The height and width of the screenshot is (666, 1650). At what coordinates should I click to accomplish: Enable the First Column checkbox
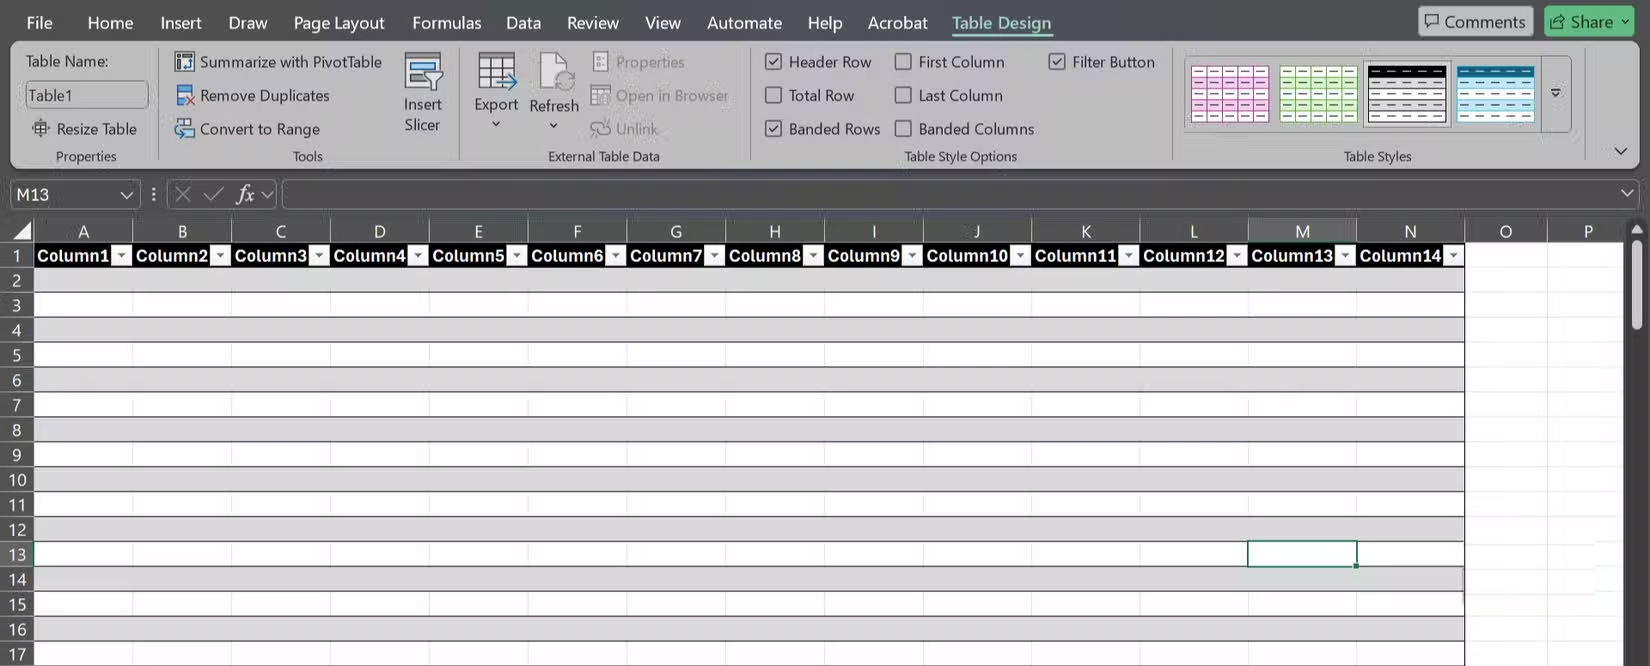click(903, 62)
